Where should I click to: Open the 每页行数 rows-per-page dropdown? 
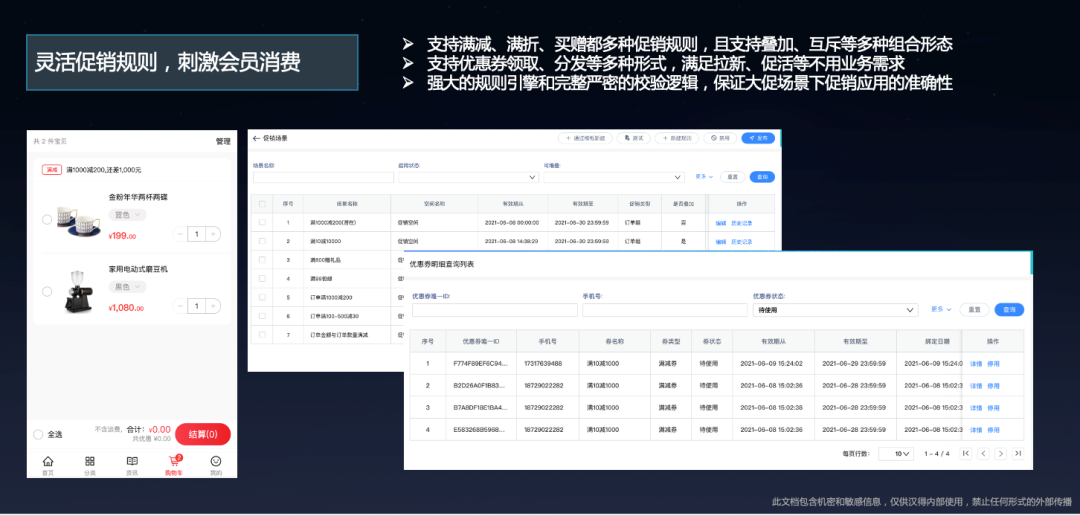pyautogui.click(x=895, y=453)
